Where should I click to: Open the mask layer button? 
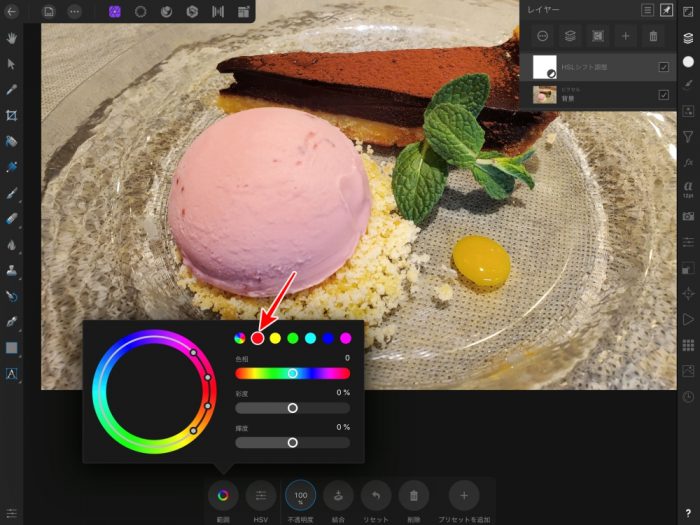pyautogui.click(x=598, y=36)
